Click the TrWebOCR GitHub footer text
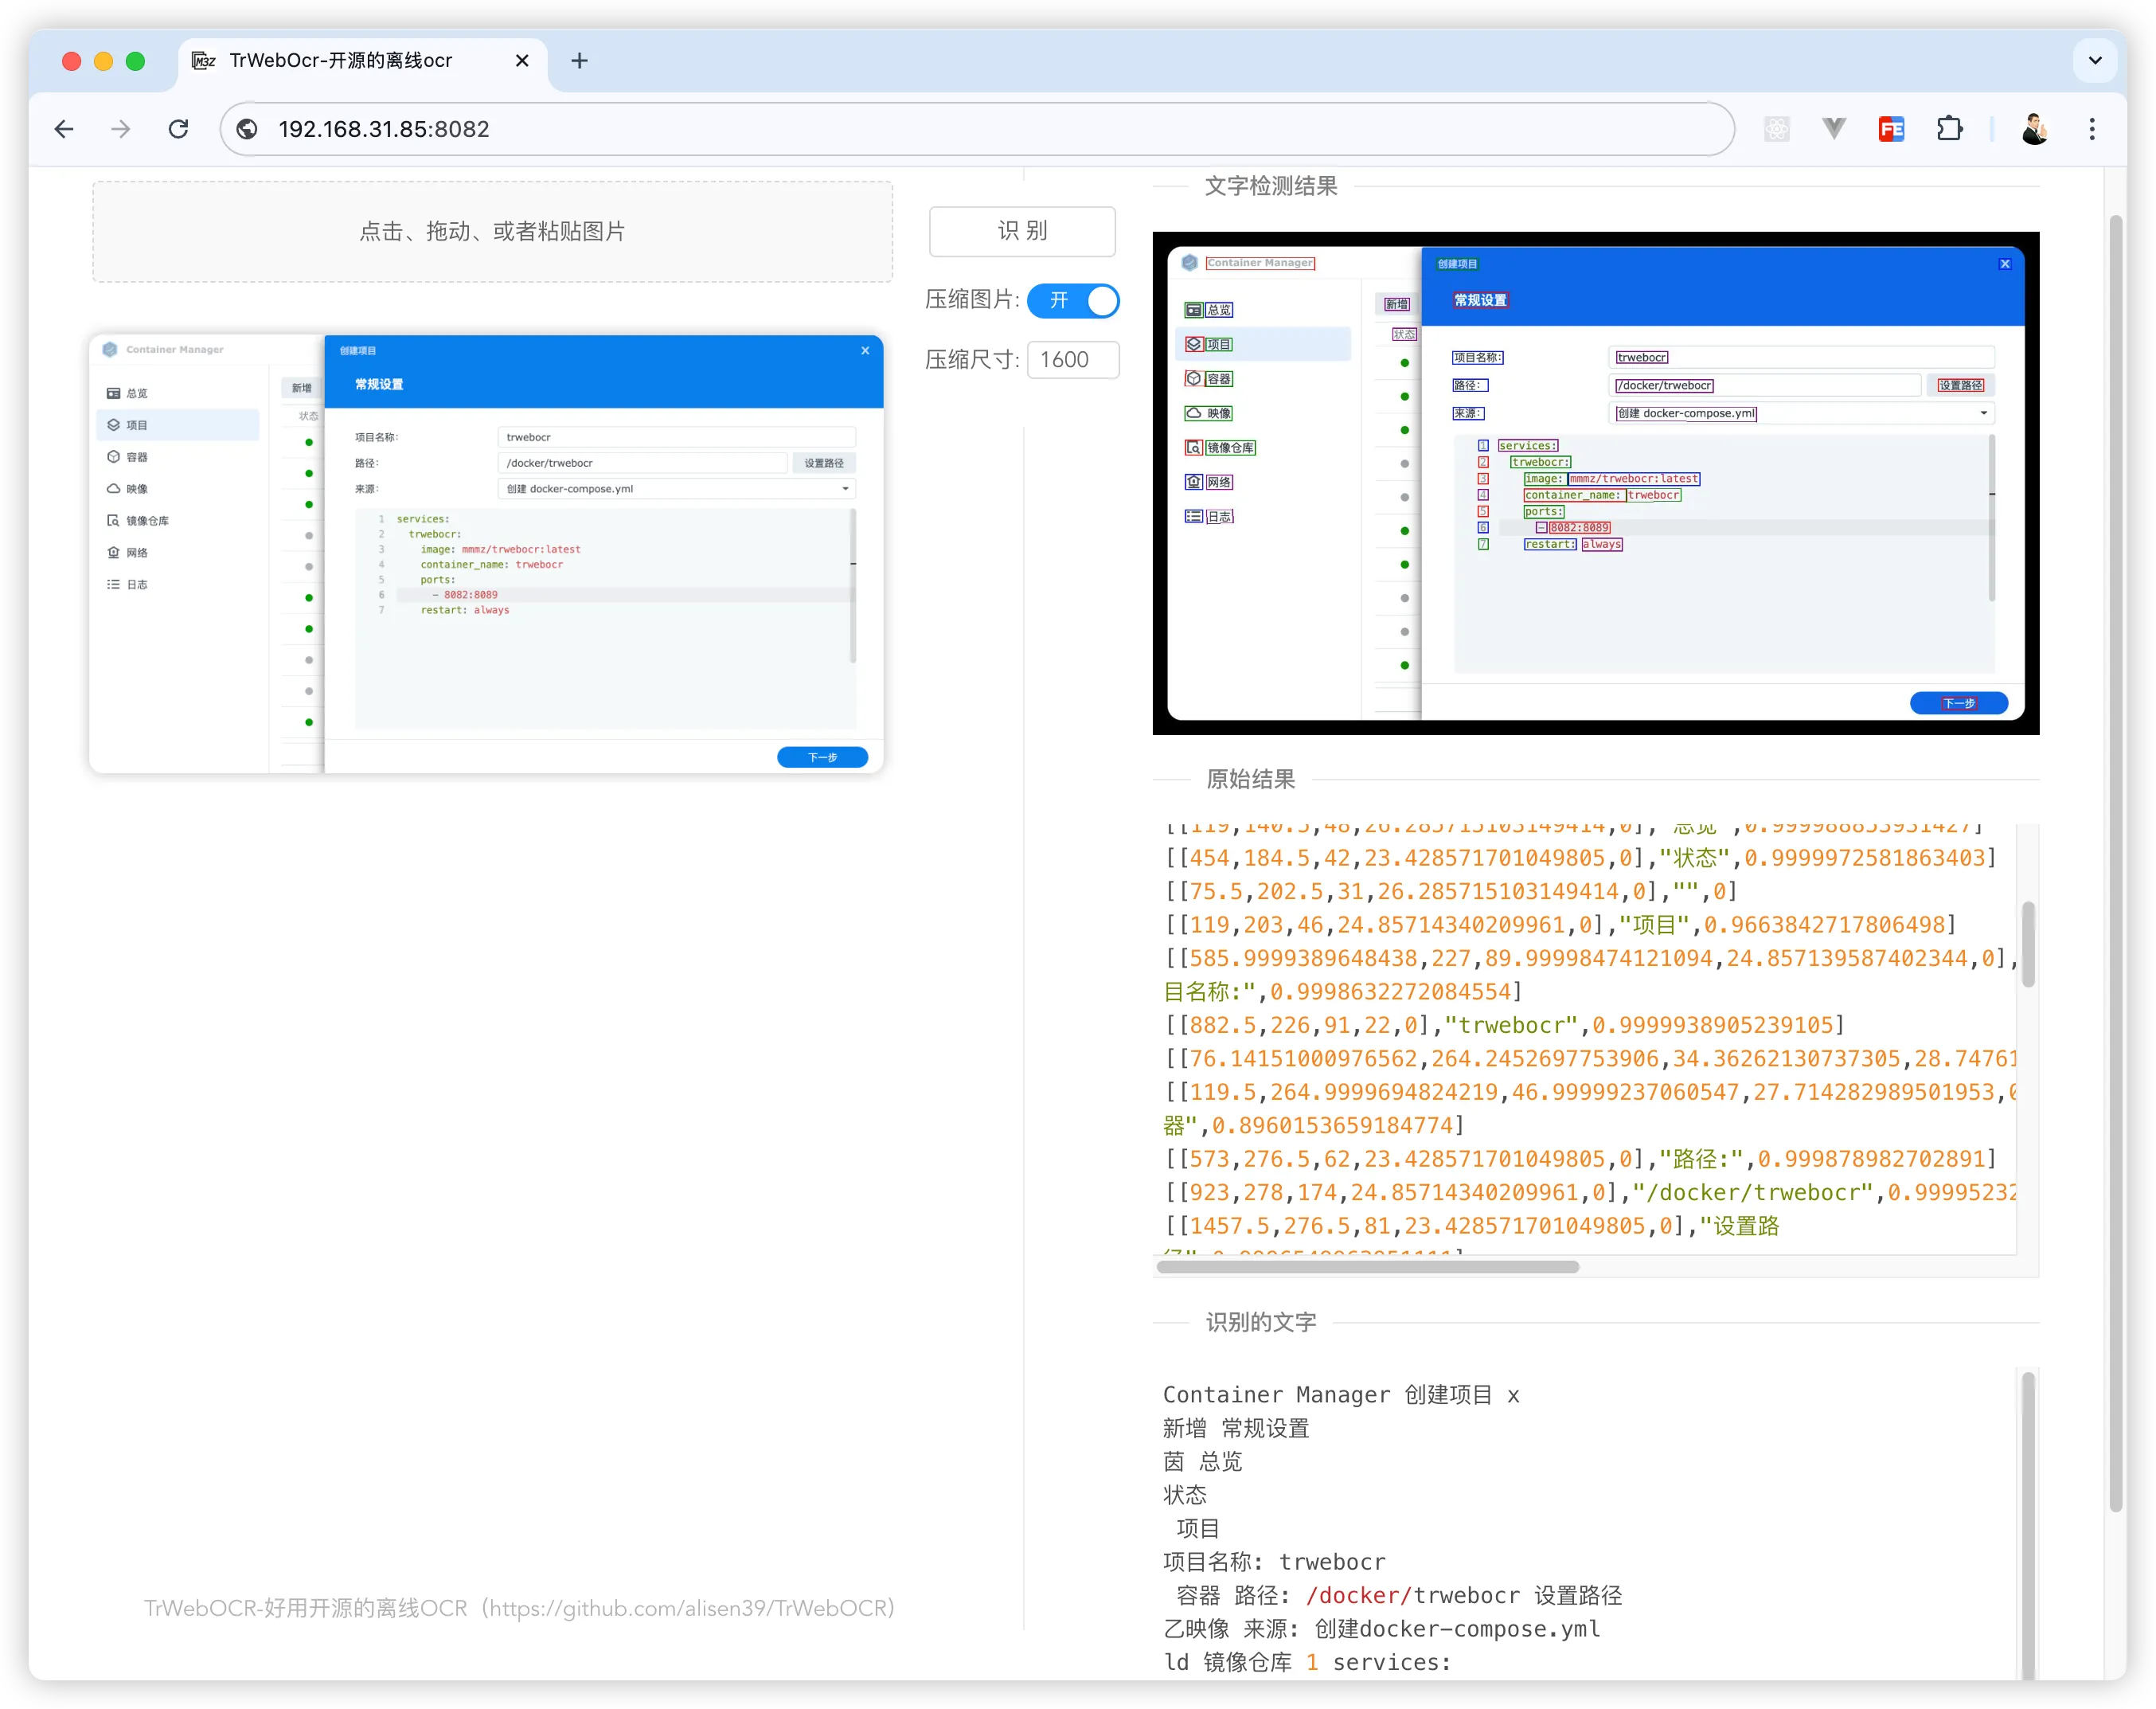 519,1607
